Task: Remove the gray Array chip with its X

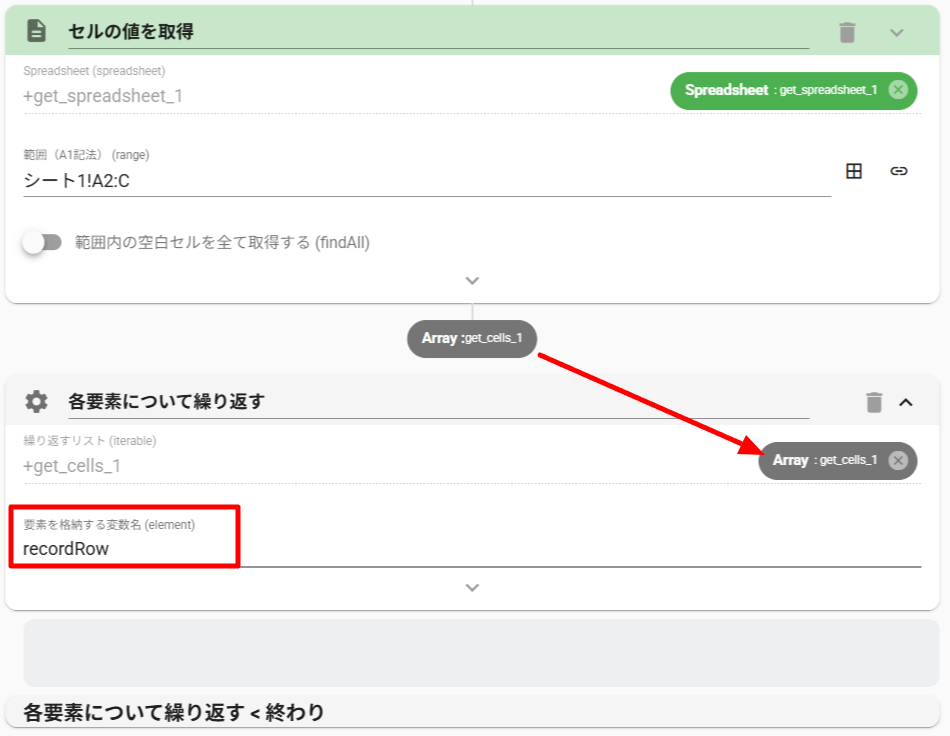Action: 898,460
